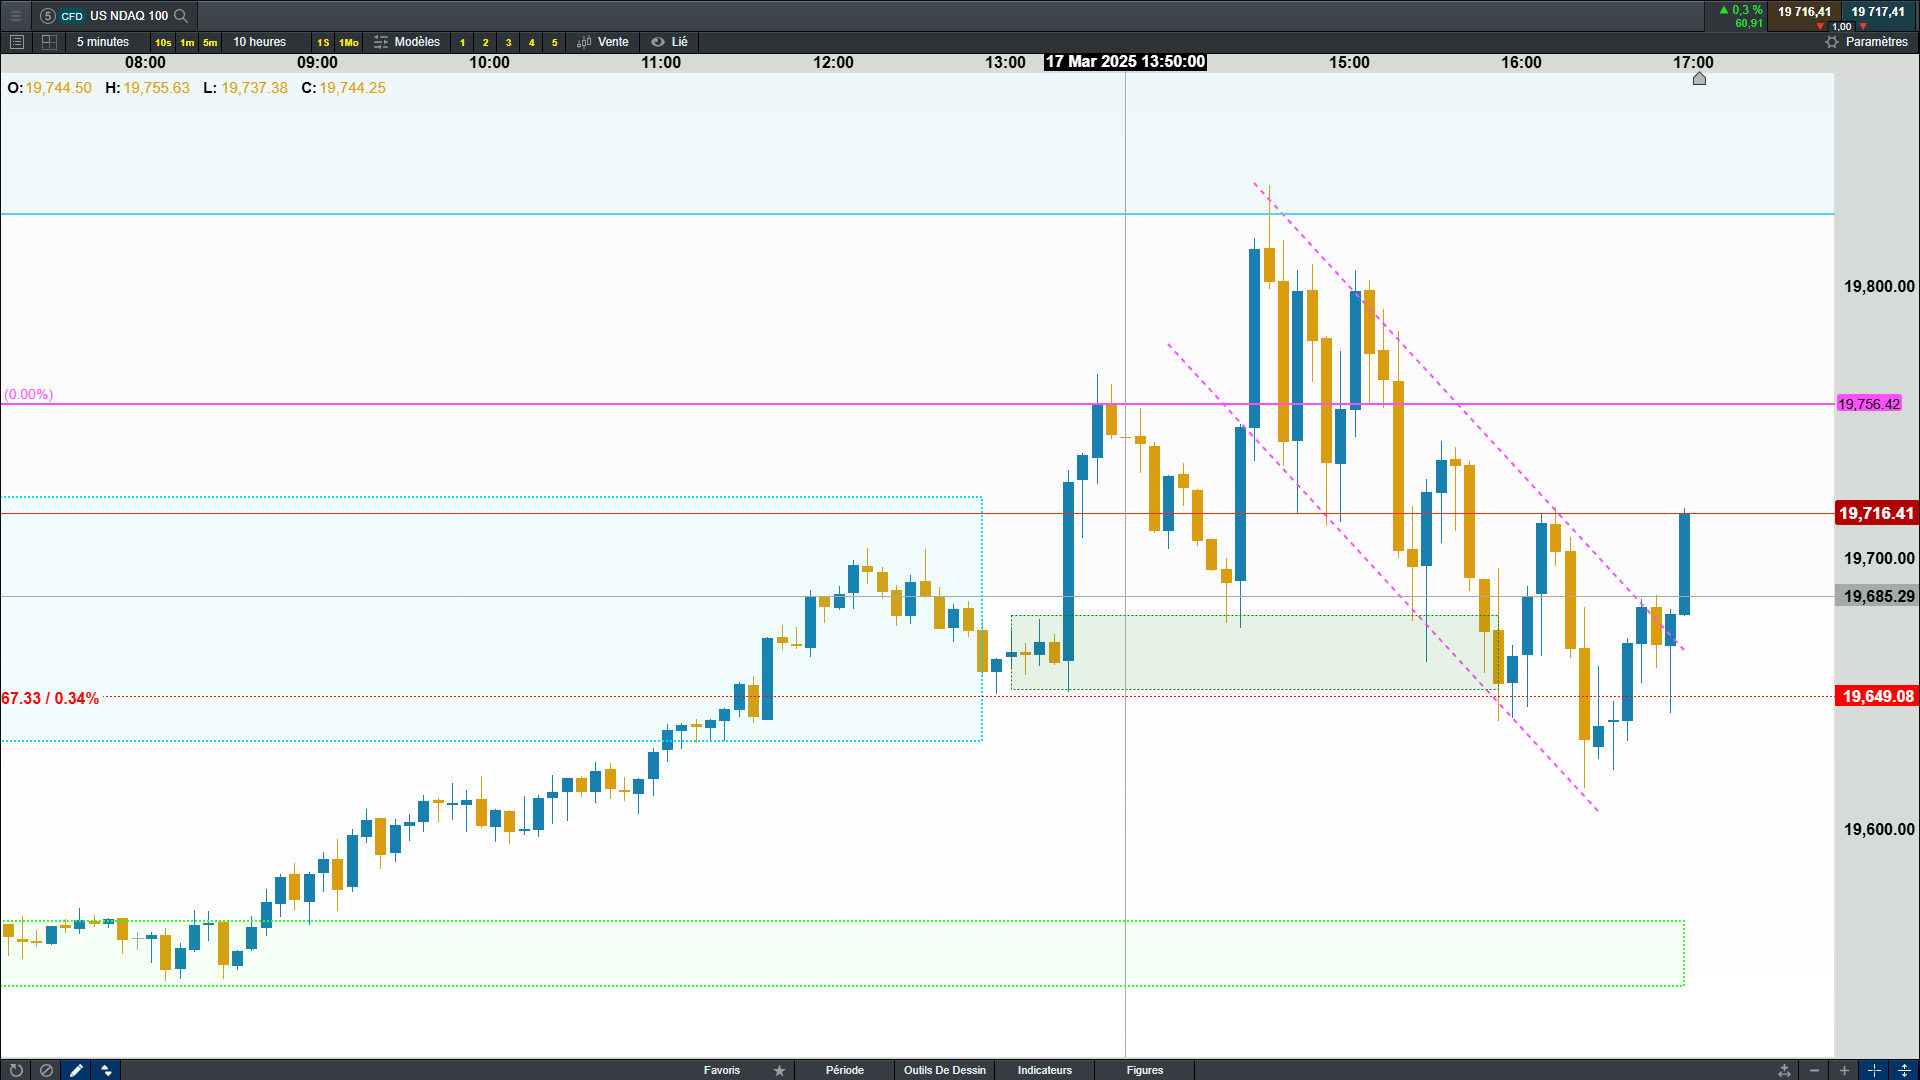This screenshot has width=1920, height=1080.
Task: Click the search magnifier next to US NDAQ 100
Action: [181, 16]
